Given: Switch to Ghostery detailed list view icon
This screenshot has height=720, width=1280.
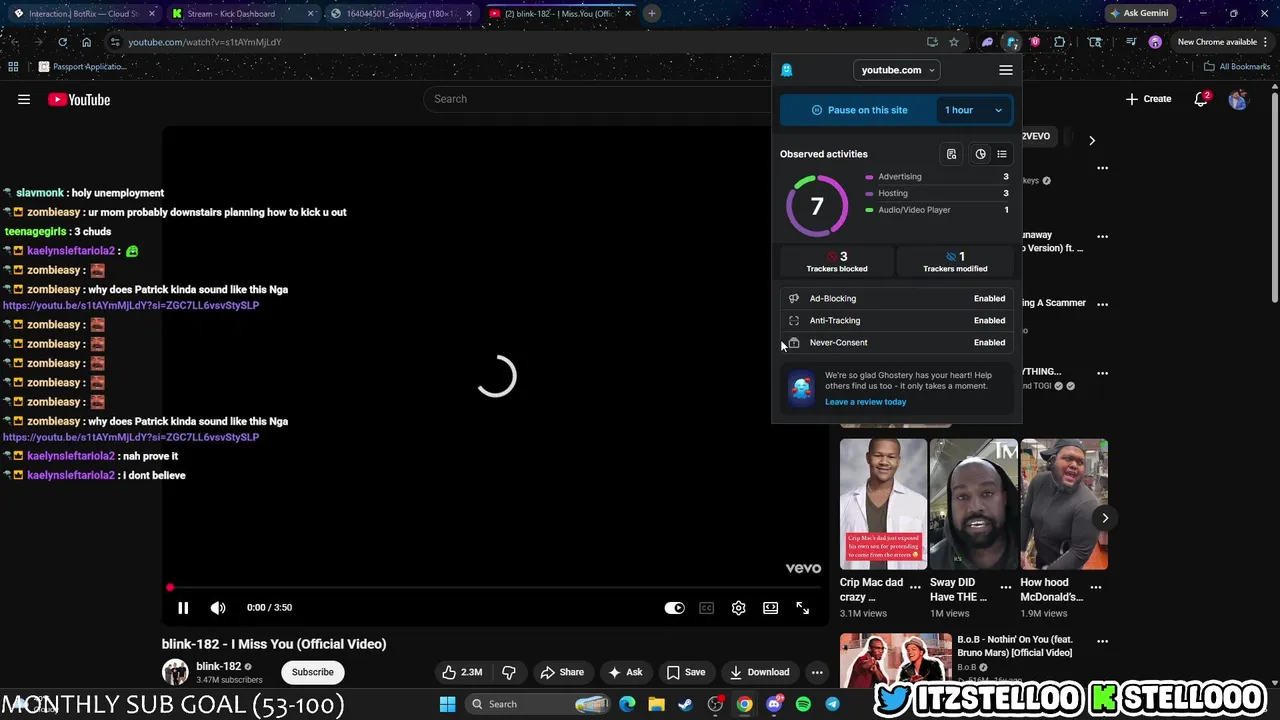Looking at the screenshot, I should pos(1002,154).
